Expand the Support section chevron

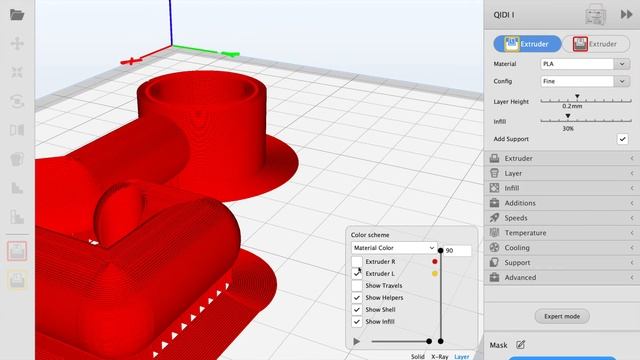click(x=632, y=262)
